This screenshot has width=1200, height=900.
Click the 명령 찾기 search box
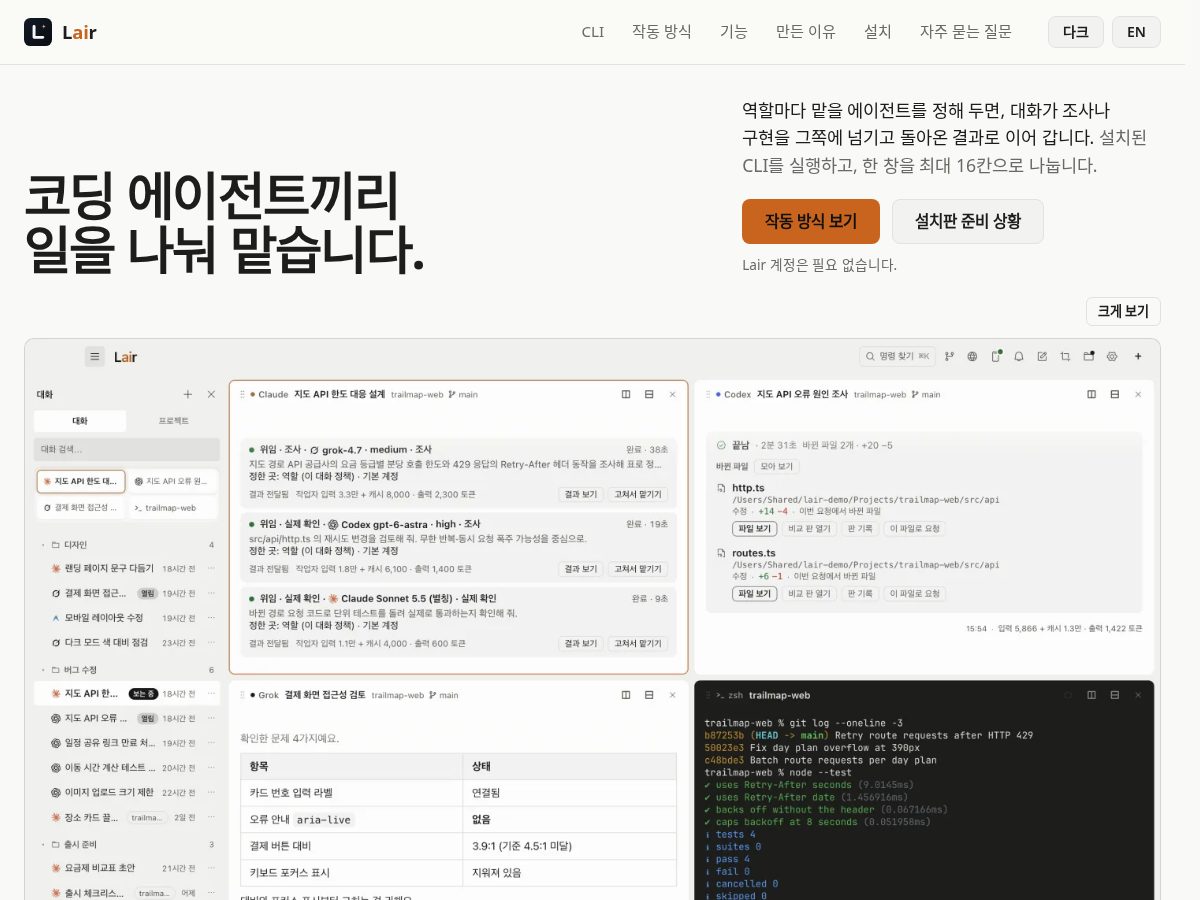coord(897,356)
